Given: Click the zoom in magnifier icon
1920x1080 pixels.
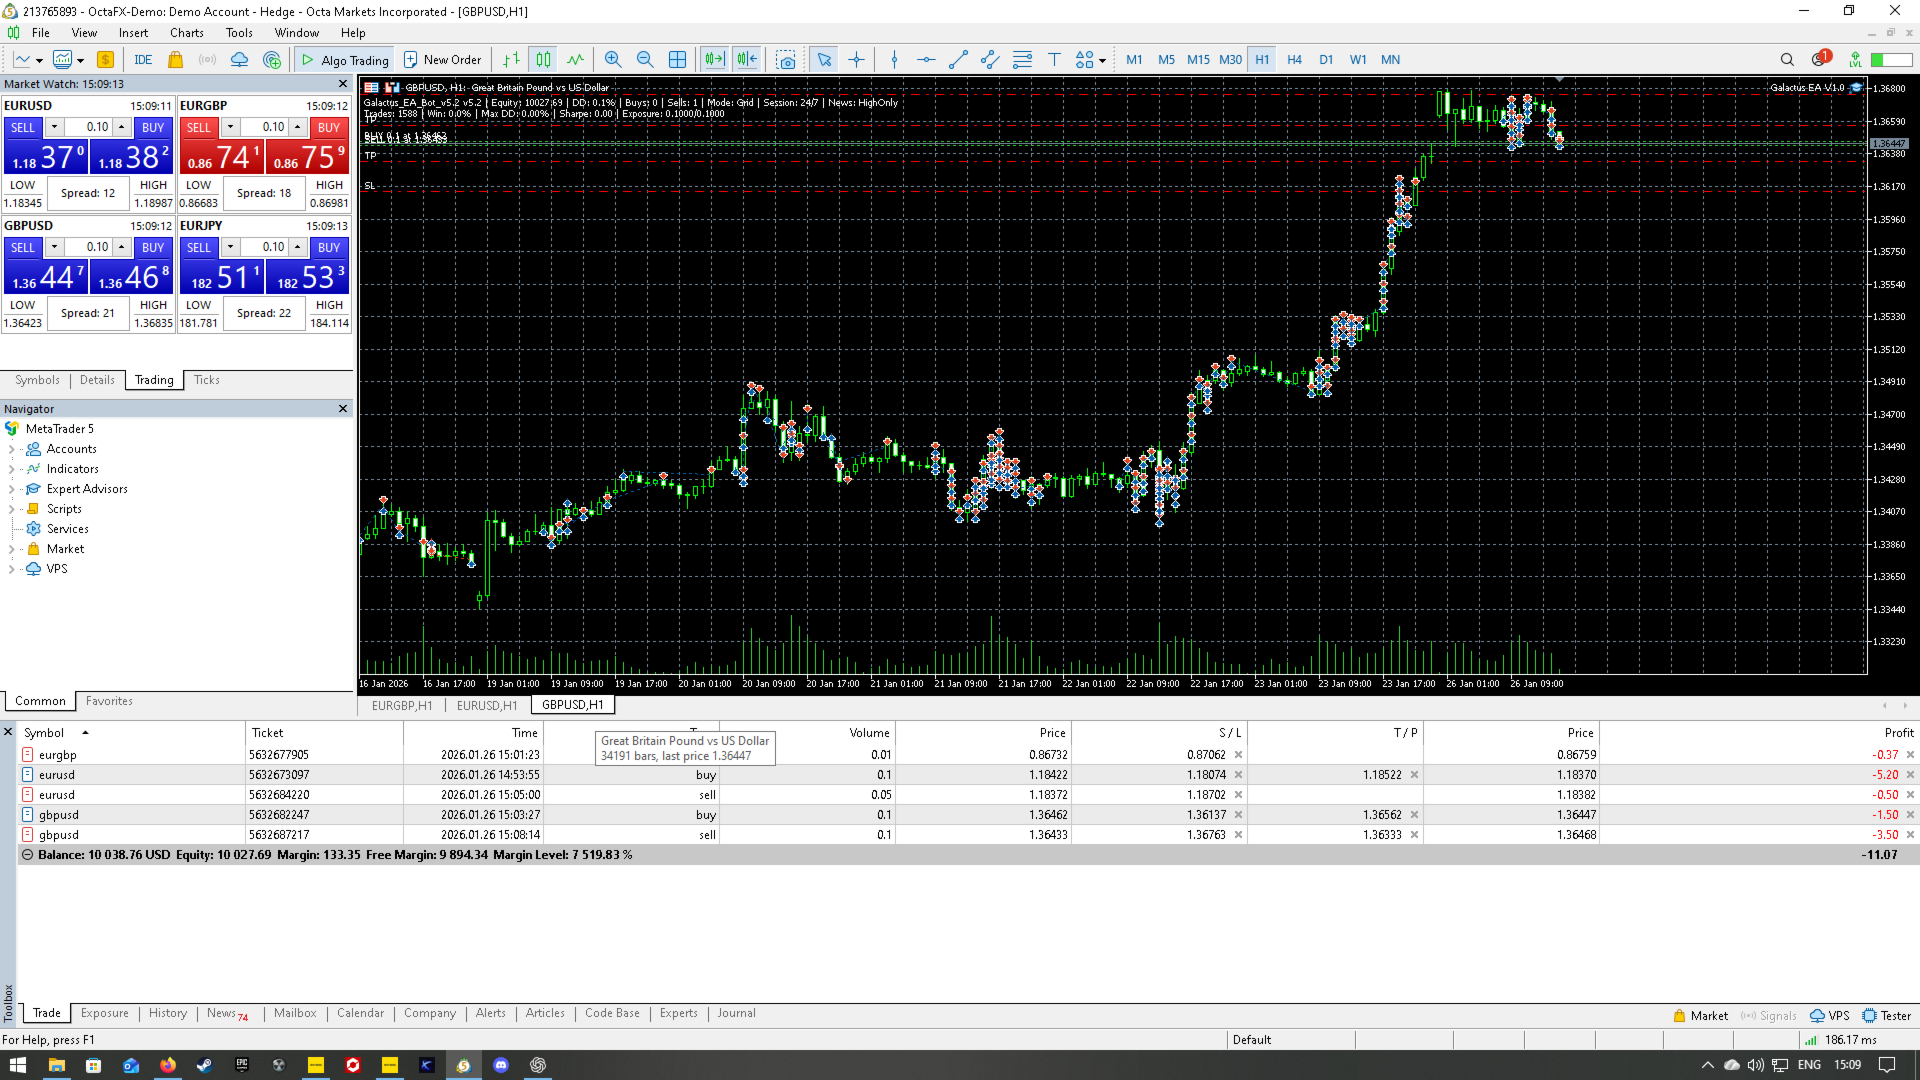Looking at the screenshot, I should click(613, 60).
